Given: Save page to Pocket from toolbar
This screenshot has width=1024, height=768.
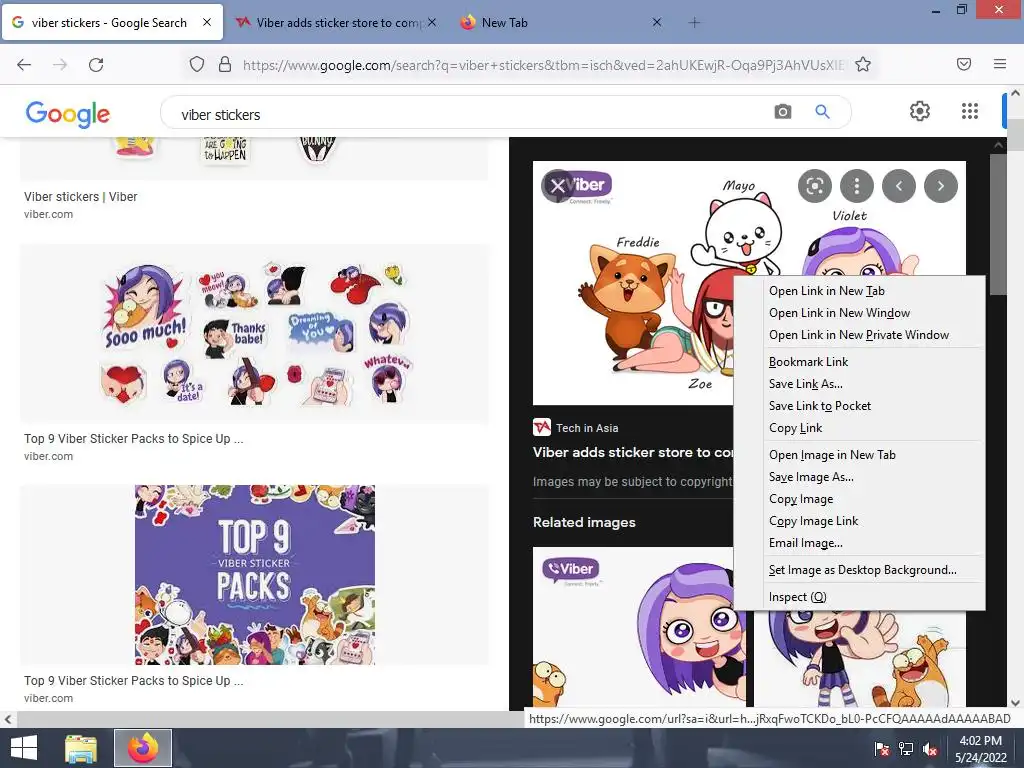Looking at the screenshot, I should click(964, 64).
